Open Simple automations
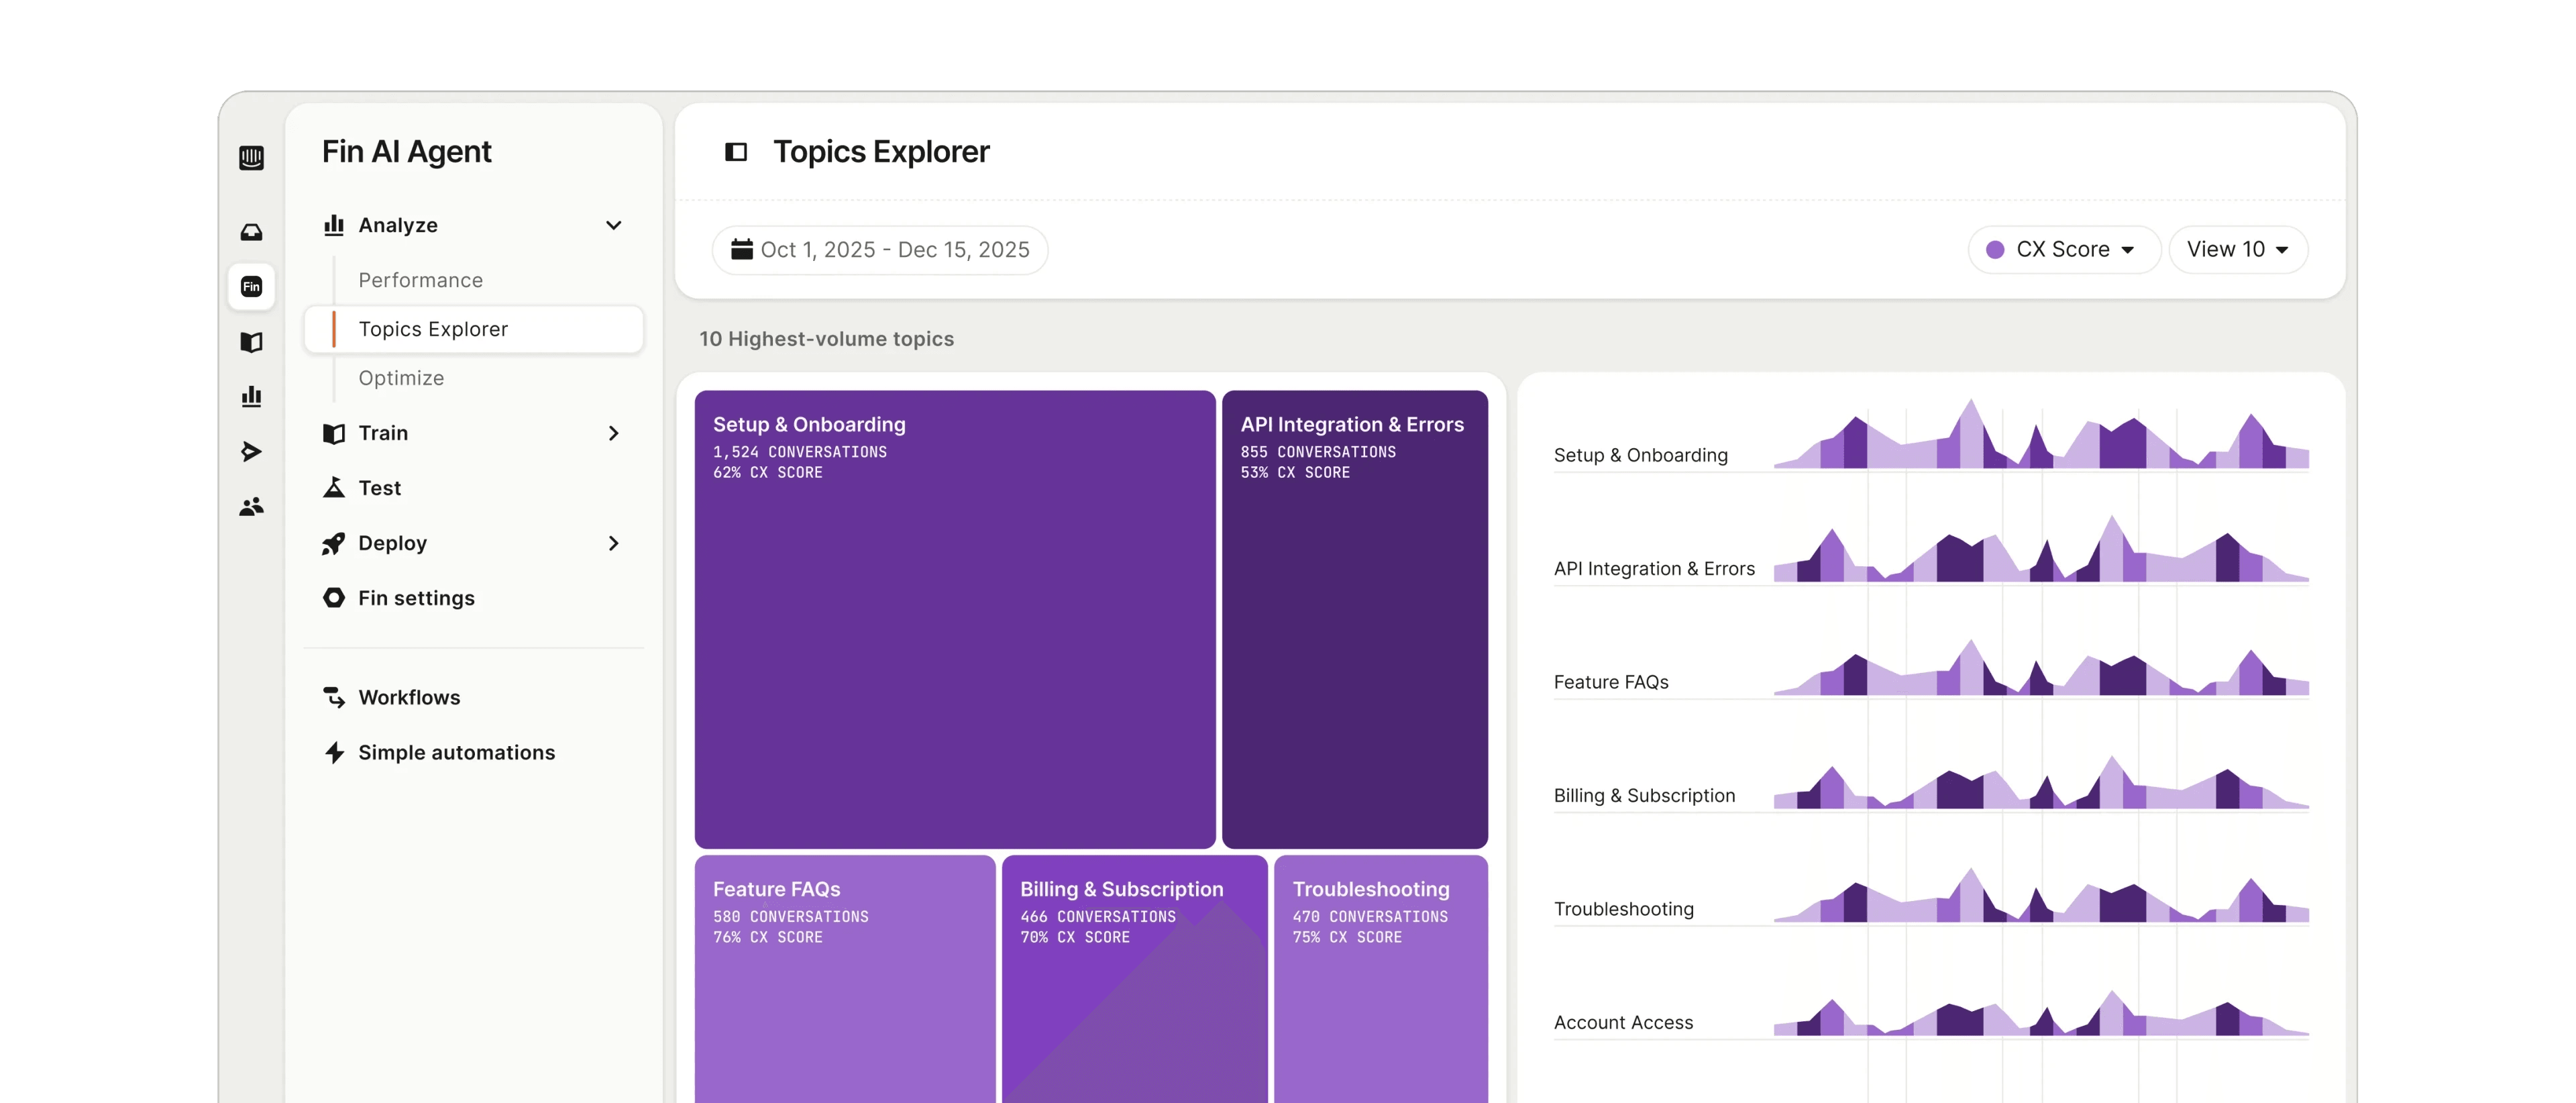The width and height of the screenshot is (2576, 1103). (456, 752)
